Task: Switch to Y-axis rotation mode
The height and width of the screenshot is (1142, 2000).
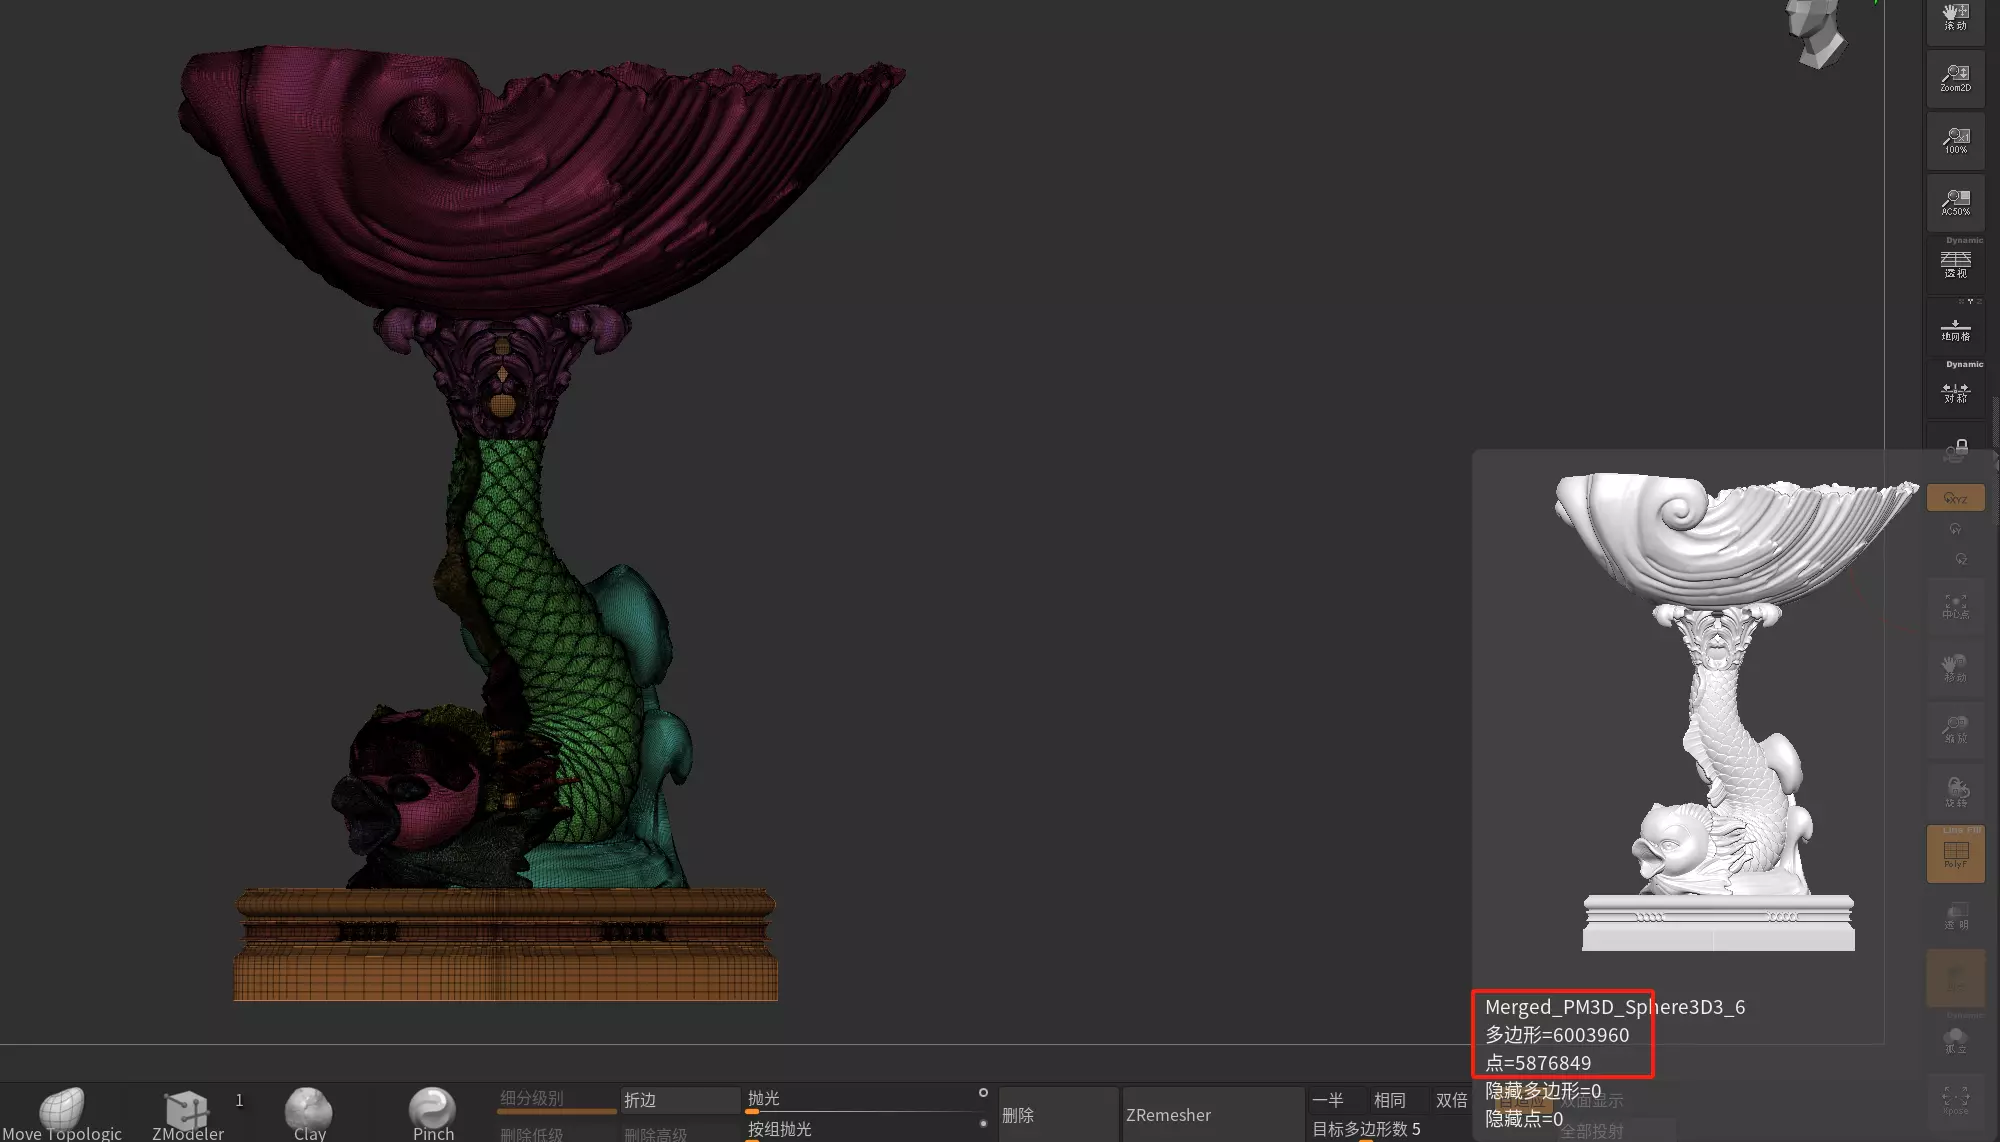Action: tap(1955, 529)
